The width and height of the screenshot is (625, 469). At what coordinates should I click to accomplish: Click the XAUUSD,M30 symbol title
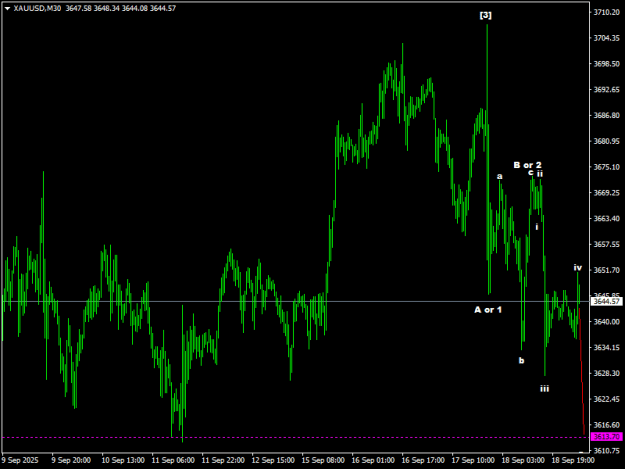pos(37,8)
